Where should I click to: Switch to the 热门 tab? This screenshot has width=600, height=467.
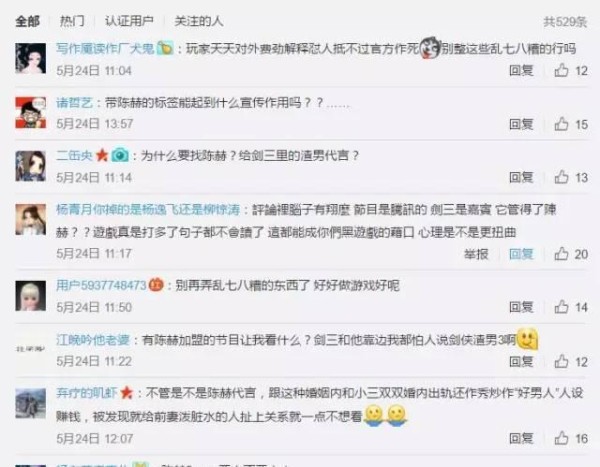click(72, 21)
